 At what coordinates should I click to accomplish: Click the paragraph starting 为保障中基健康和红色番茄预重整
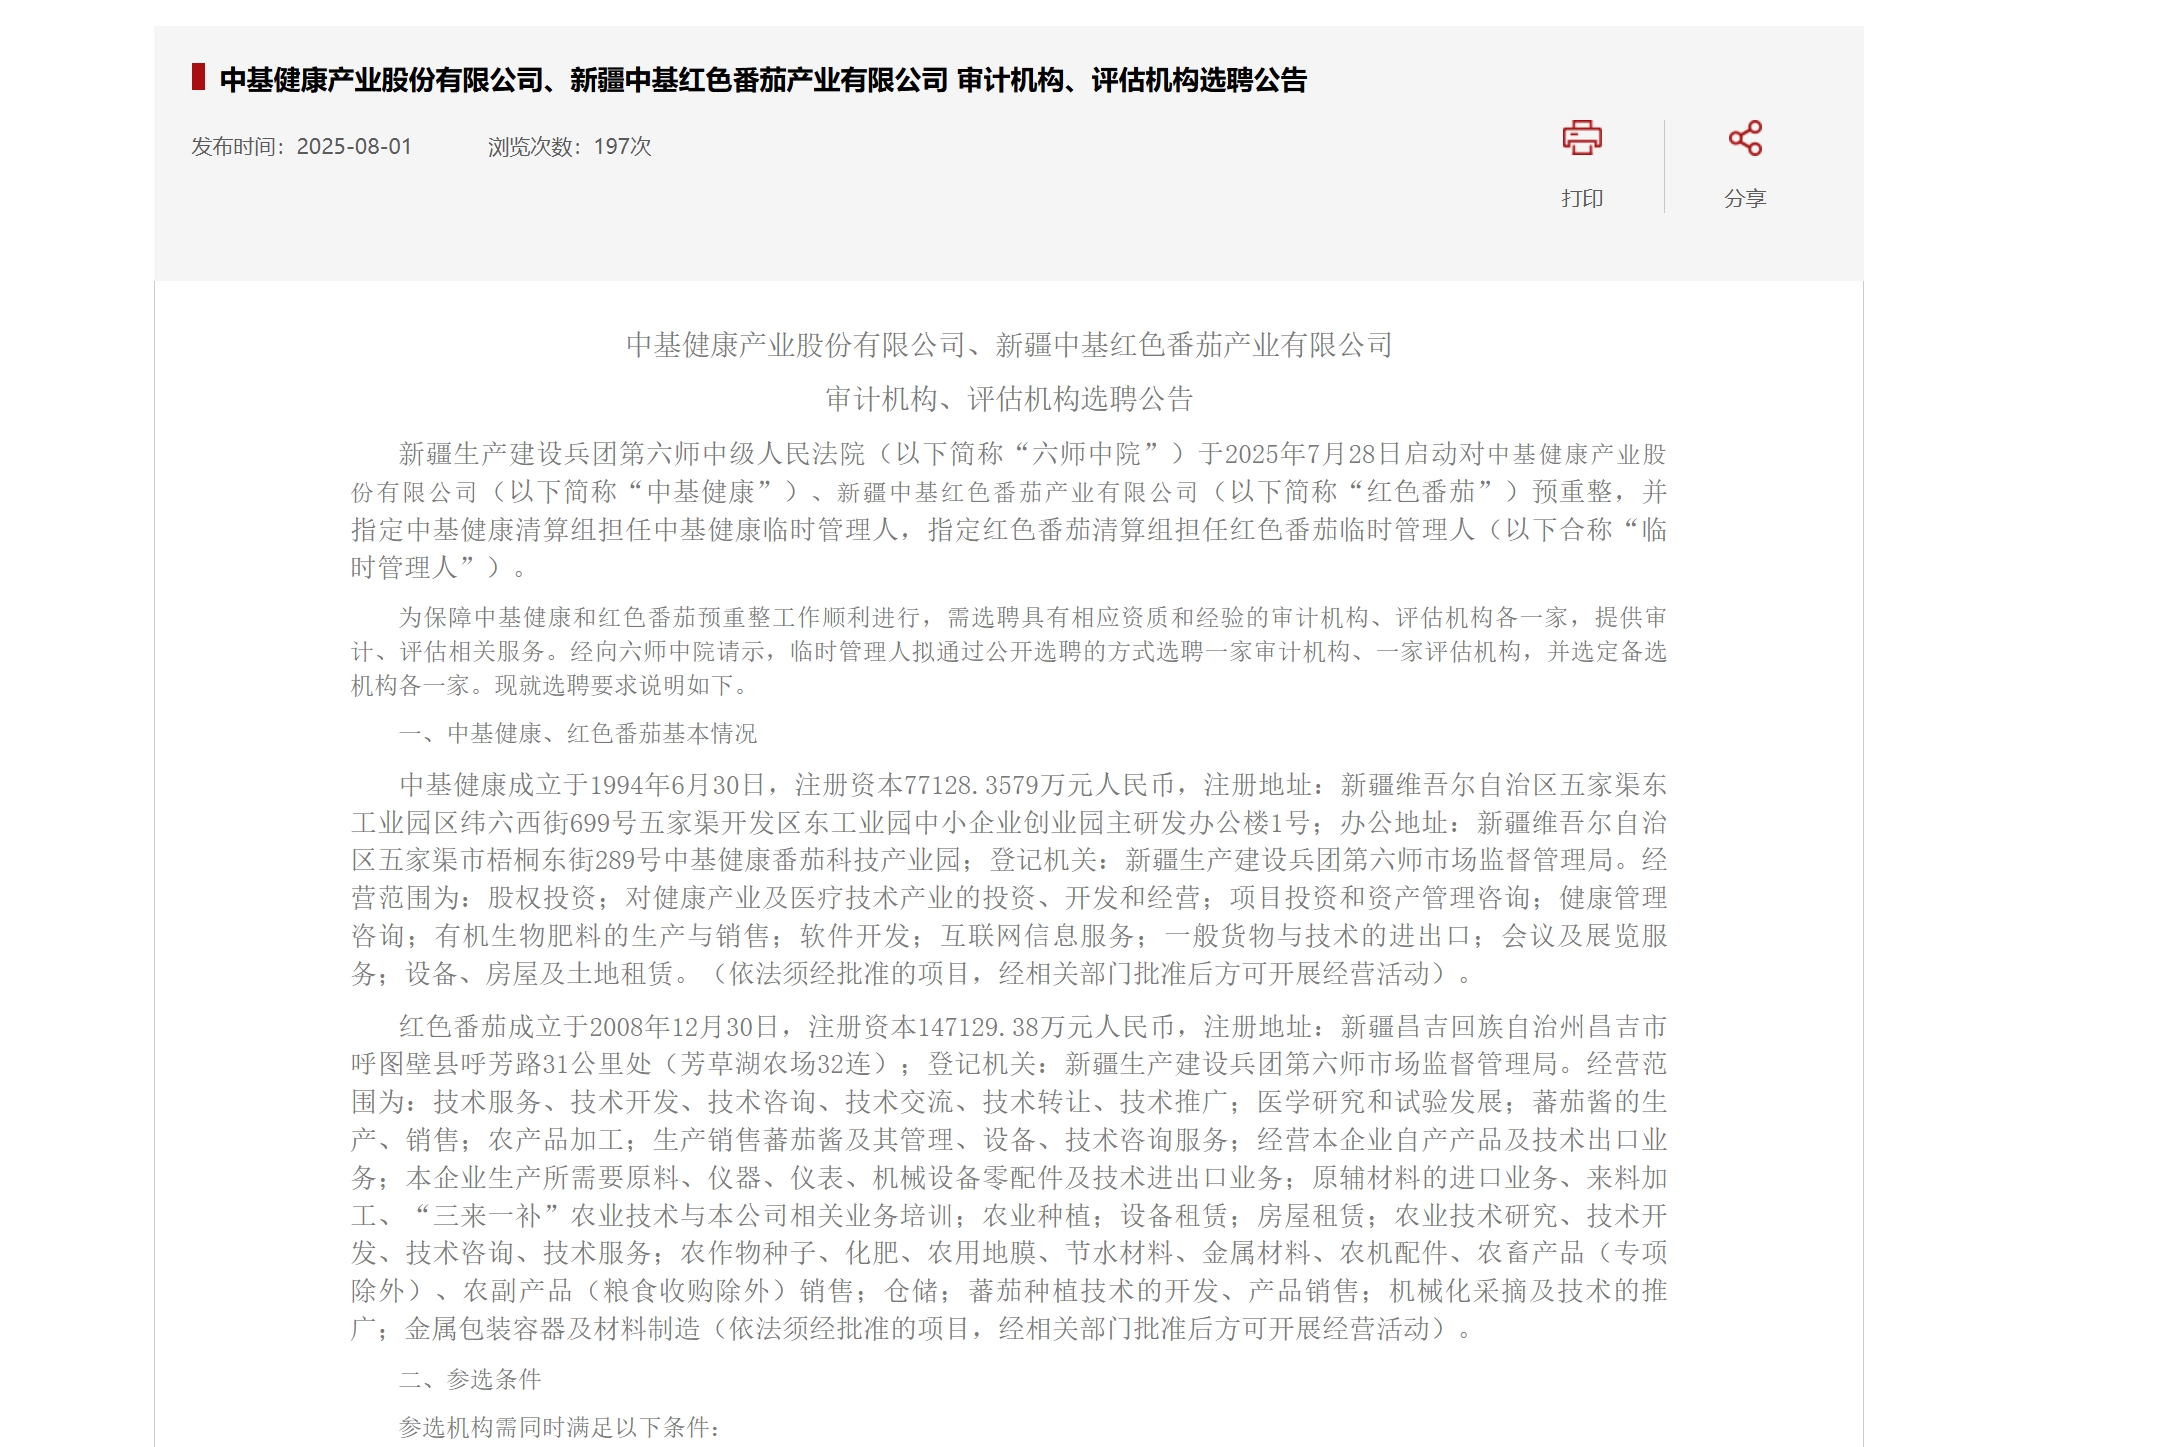(1009, 651)
